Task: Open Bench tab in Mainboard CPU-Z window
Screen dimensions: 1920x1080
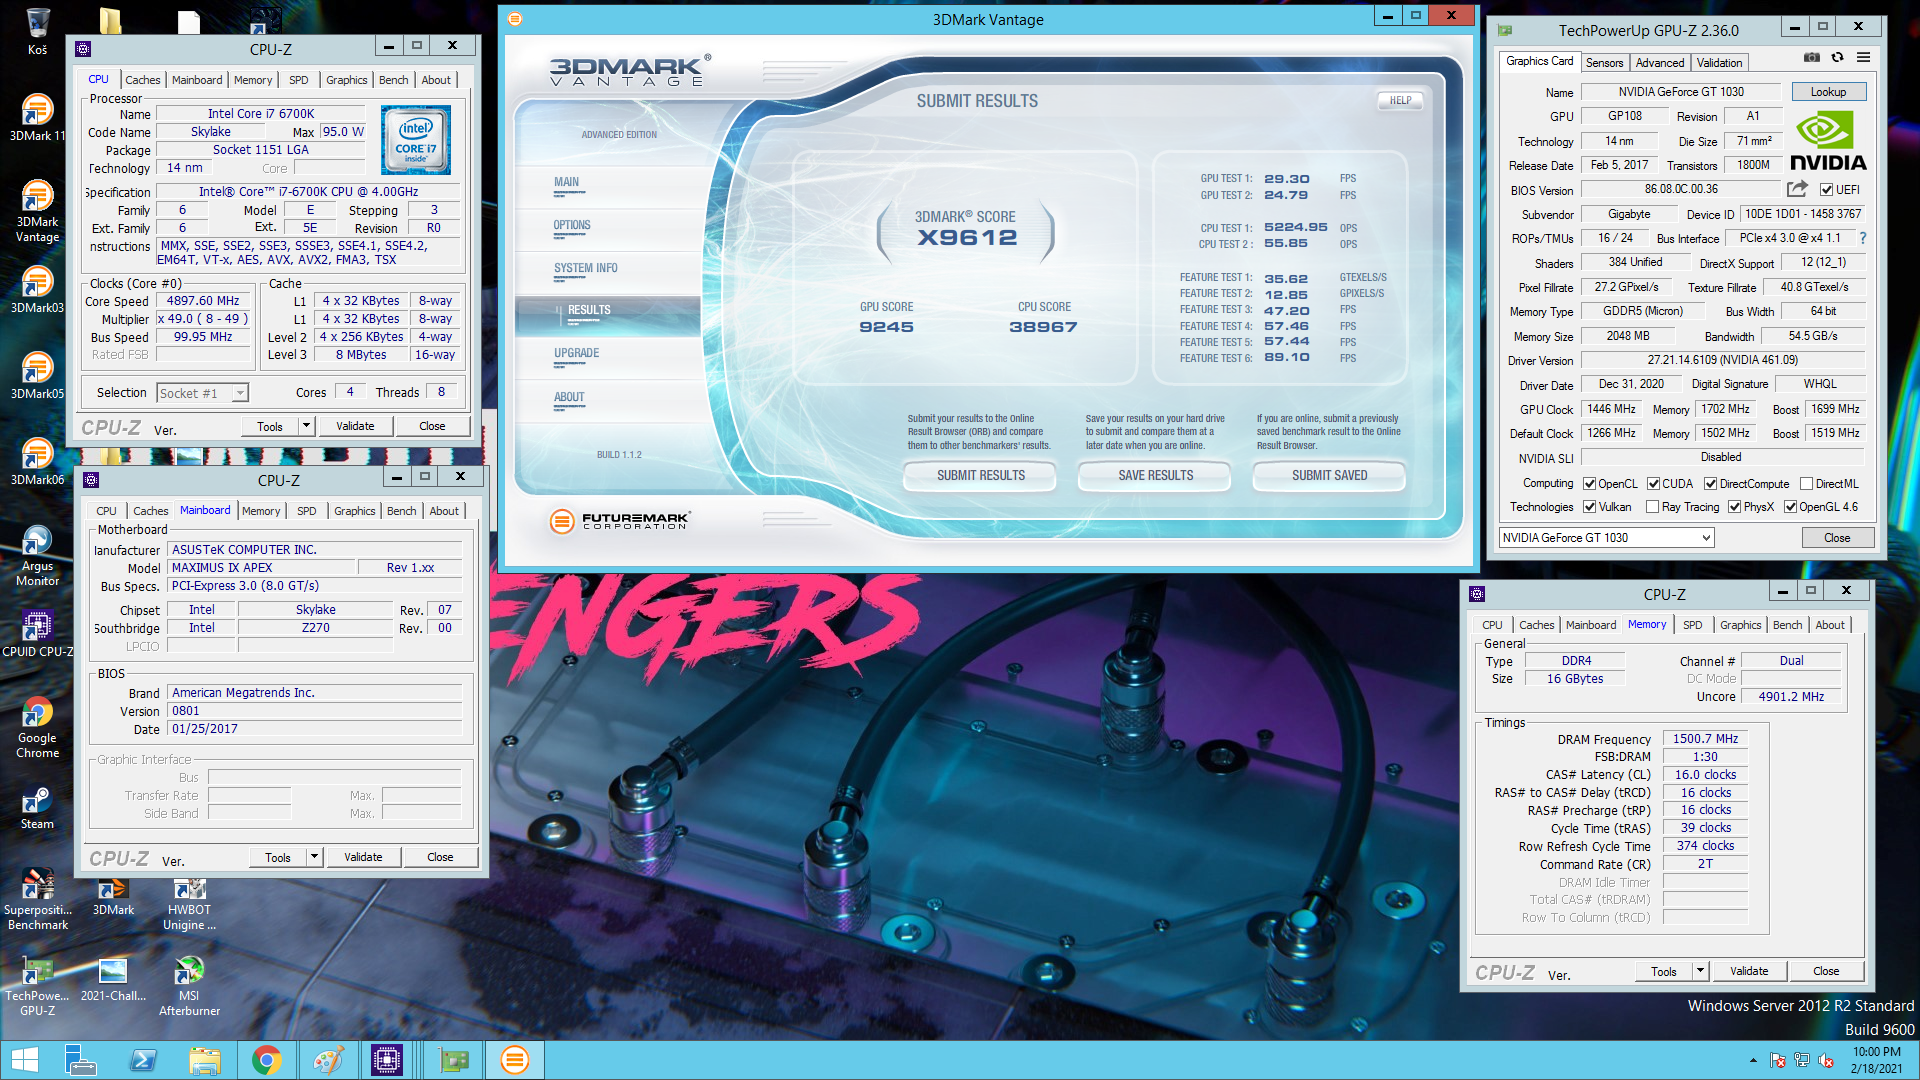Action: [401, 511]
